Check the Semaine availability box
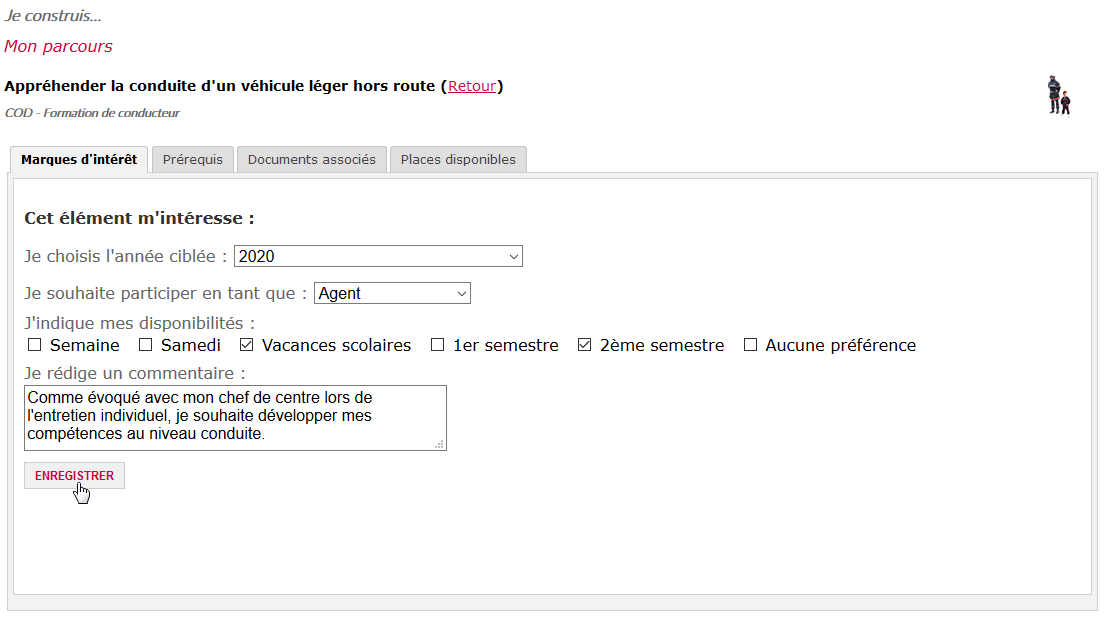 coord(34,345)
